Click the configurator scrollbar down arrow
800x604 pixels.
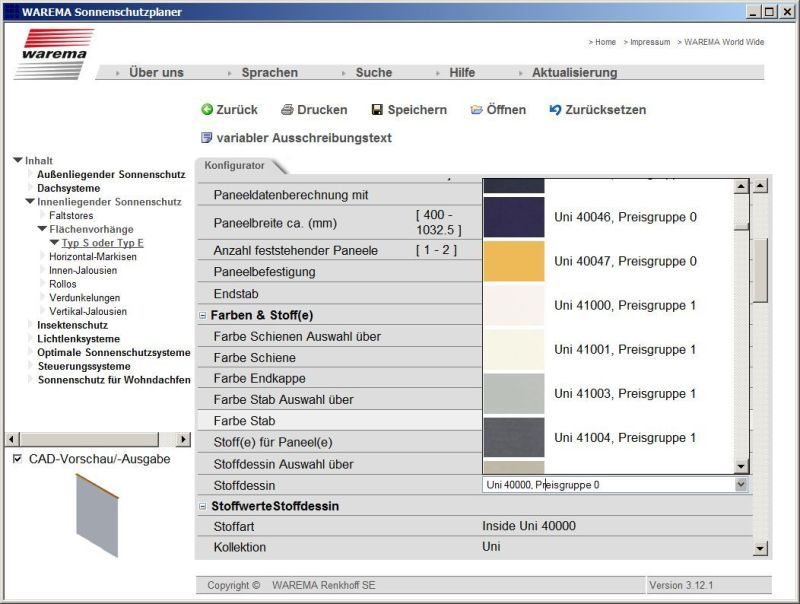(x=760, y=548)
